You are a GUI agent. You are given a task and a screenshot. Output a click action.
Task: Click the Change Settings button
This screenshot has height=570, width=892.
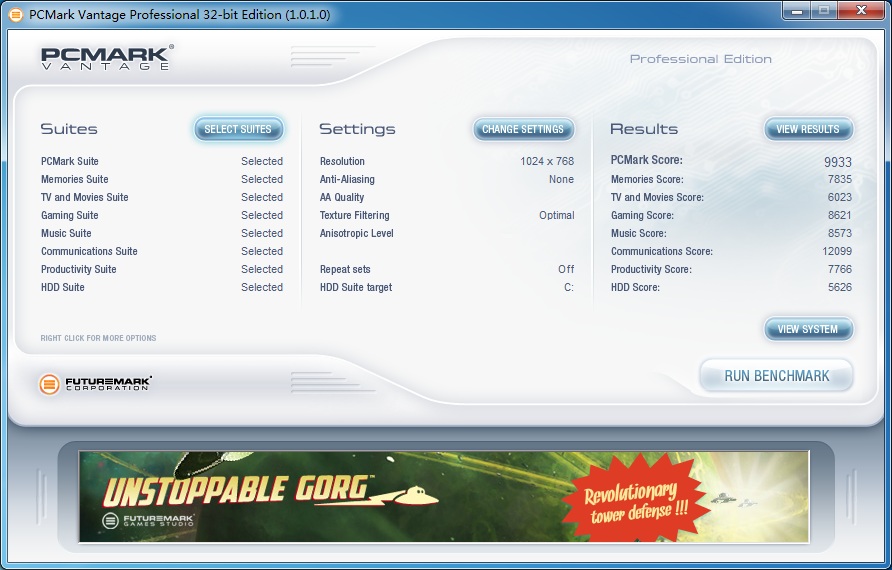[x=523, y=129]
